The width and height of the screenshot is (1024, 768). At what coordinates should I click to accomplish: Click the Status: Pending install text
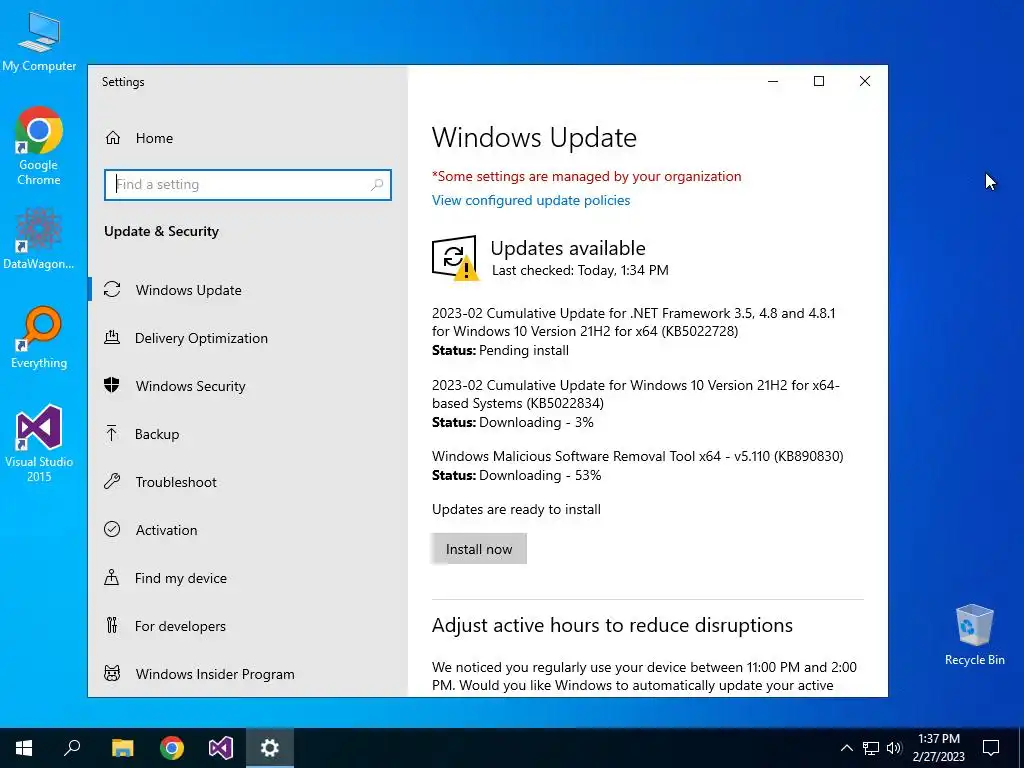click(500, 351)
